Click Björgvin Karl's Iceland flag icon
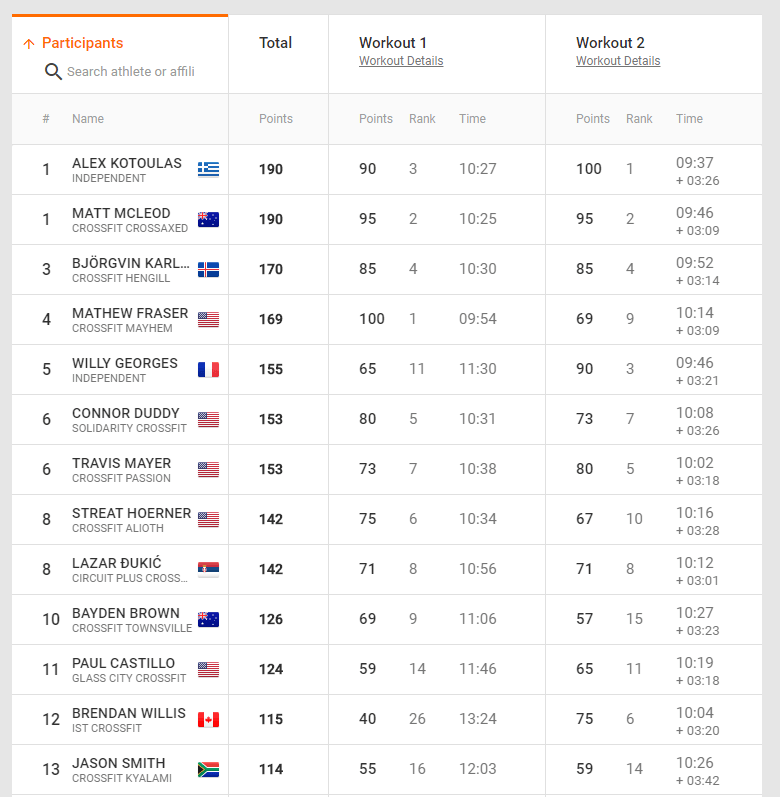Image resolution: width=780 pixels, height=797 pixels. [x=208, y=269]
